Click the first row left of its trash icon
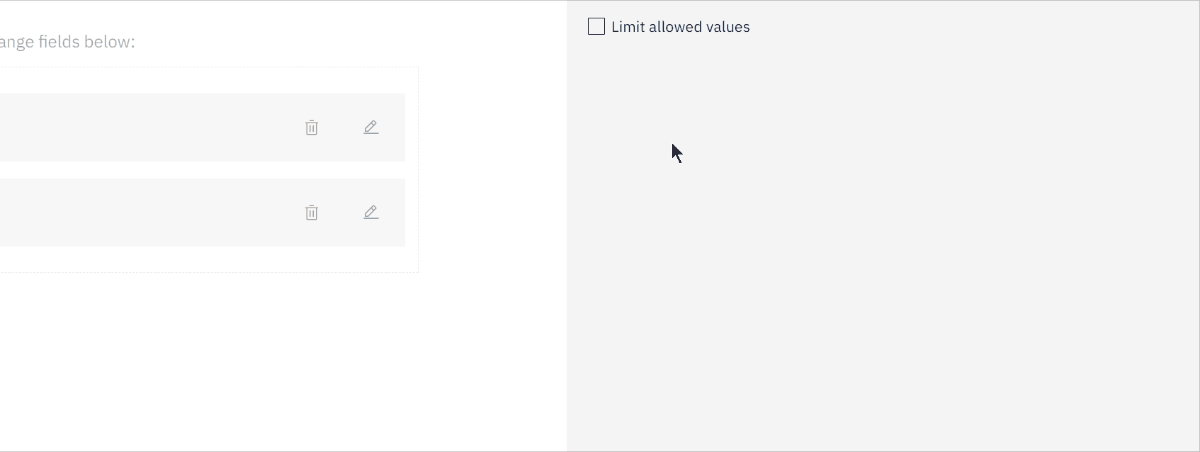Image resolution: width=1200 pixels, height=452 pixels. point(150,128)
